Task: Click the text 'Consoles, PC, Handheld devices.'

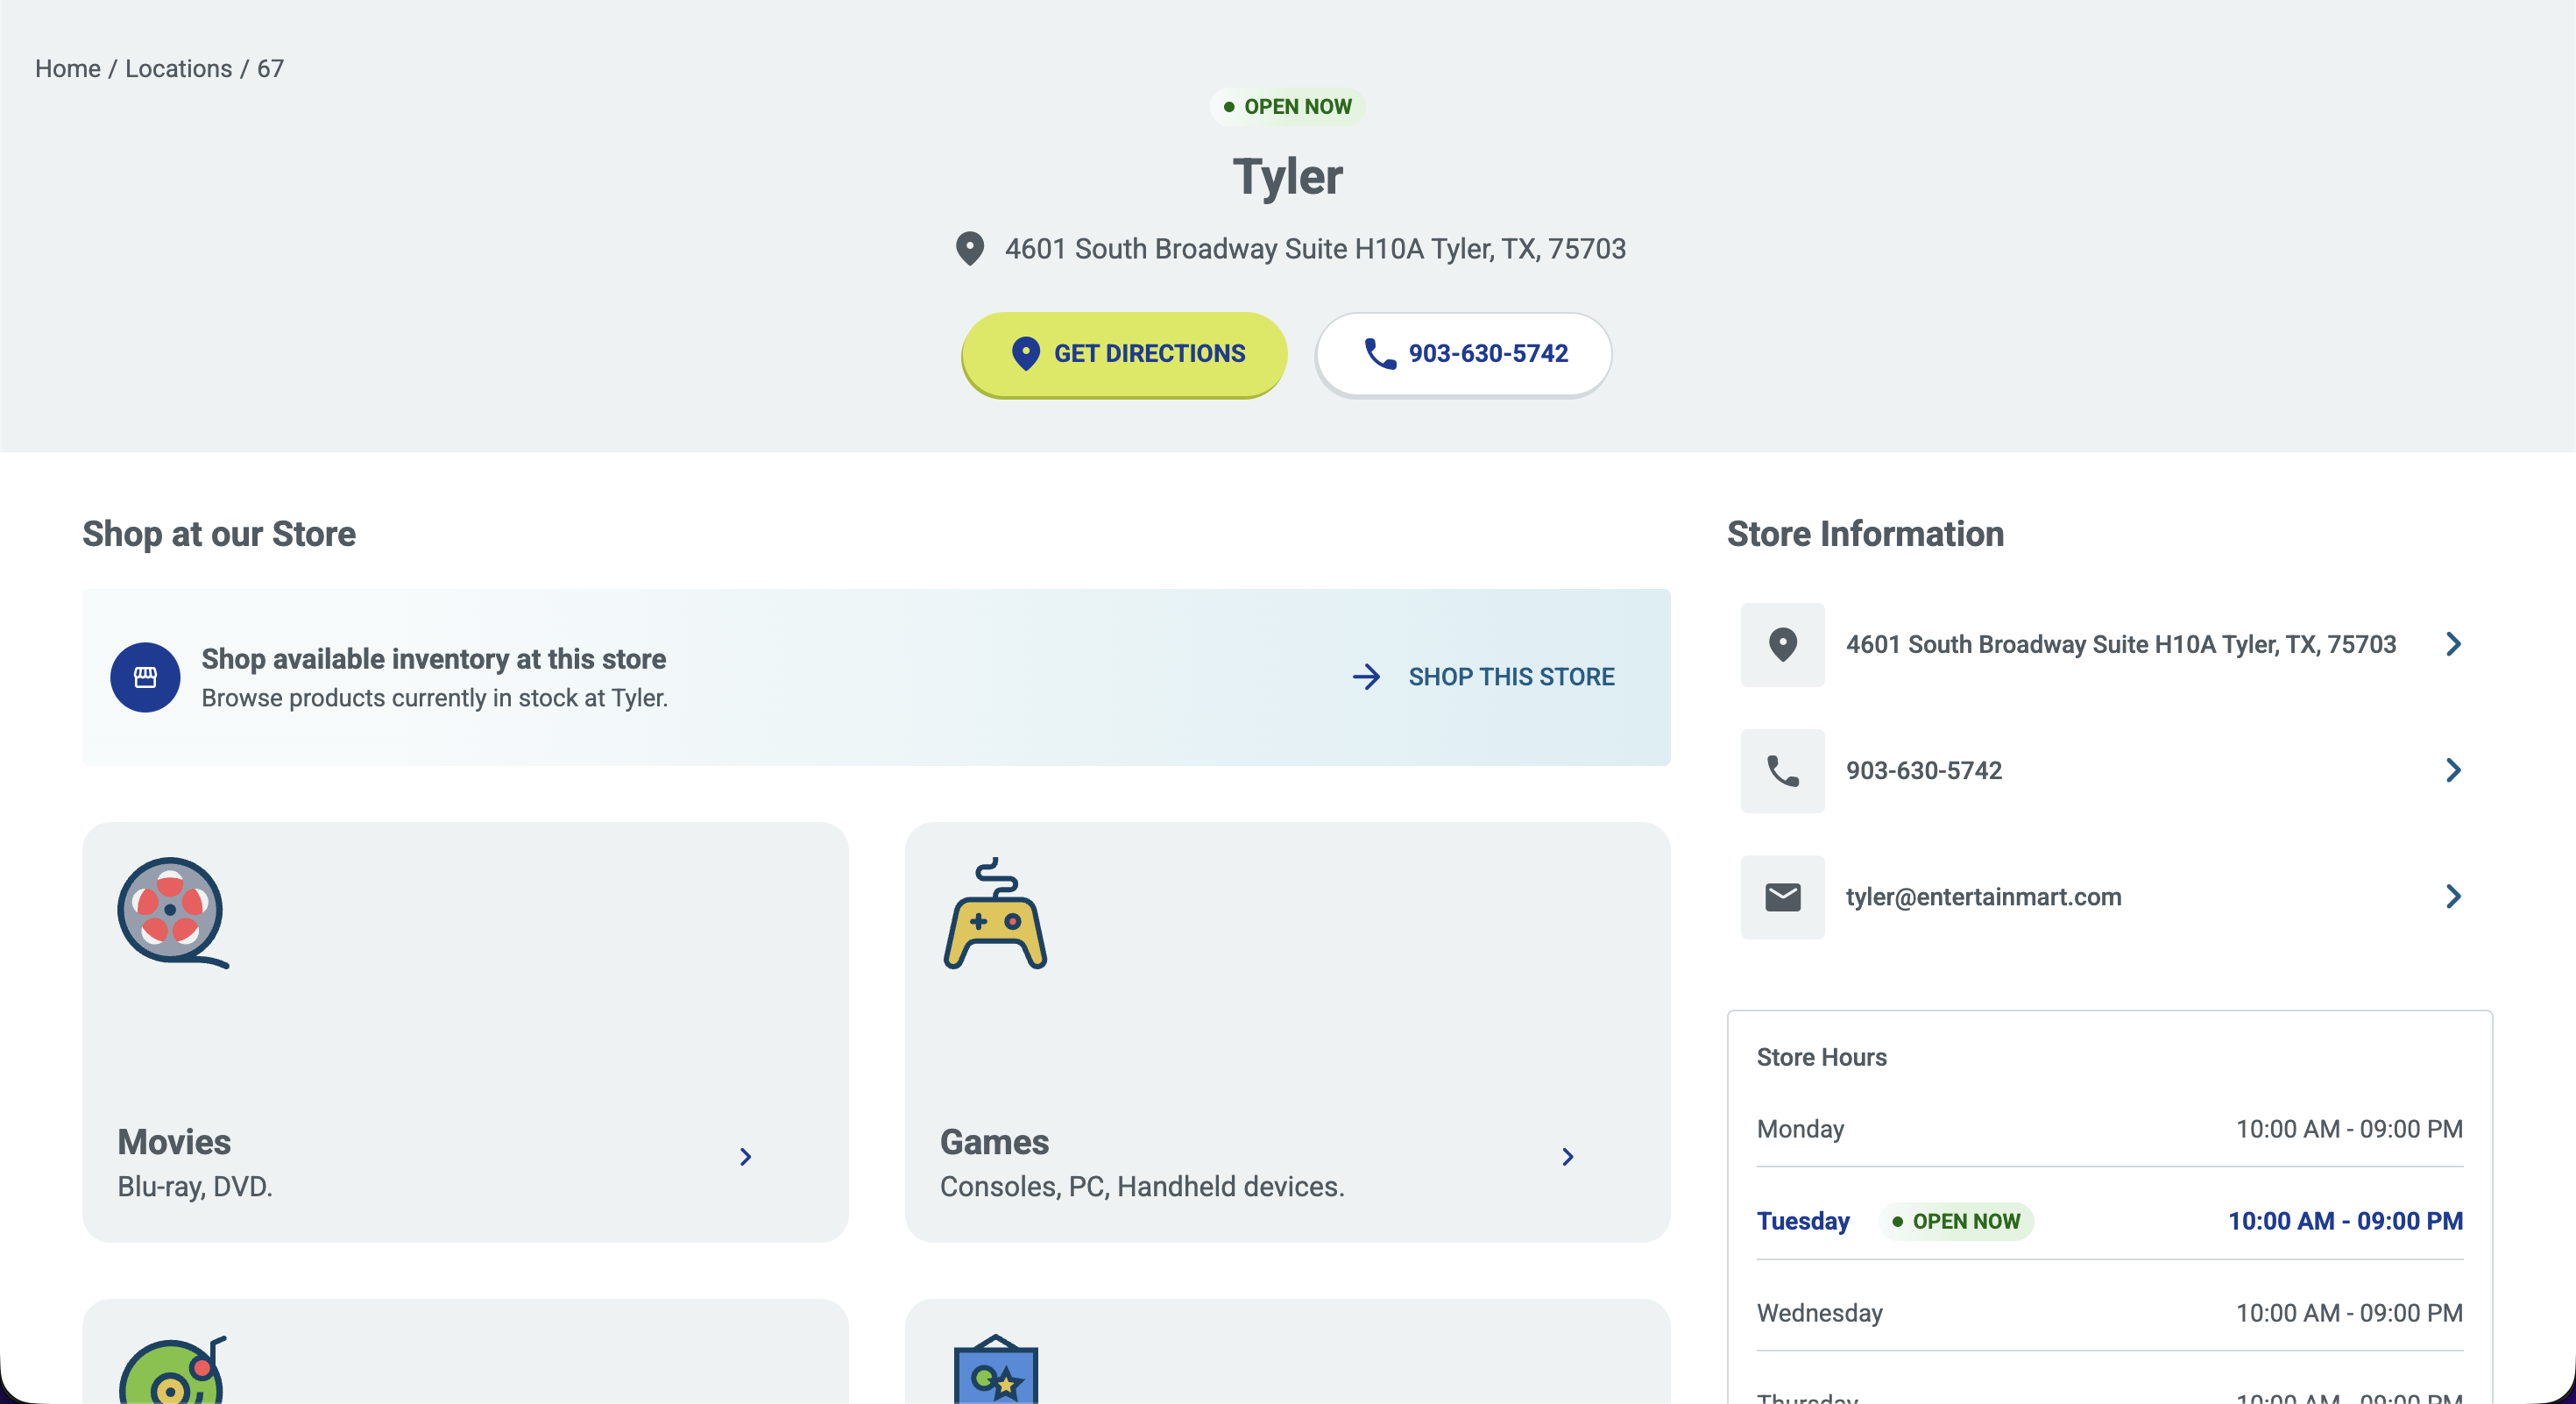Action: tap(1142, 1187)
